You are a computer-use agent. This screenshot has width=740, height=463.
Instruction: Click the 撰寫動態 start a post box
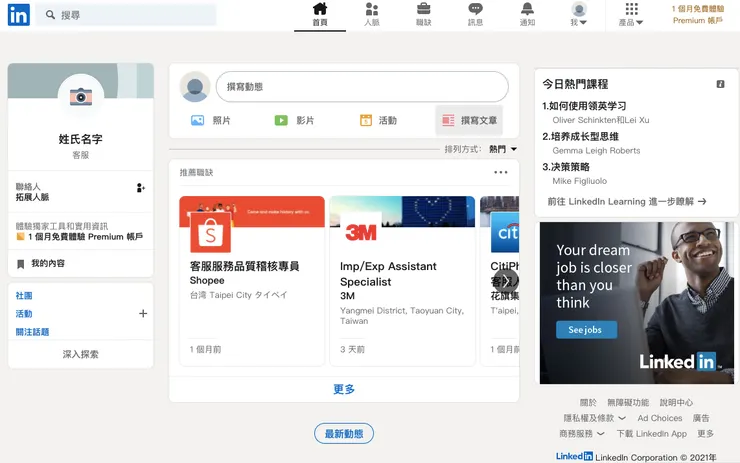pos(362,87)
